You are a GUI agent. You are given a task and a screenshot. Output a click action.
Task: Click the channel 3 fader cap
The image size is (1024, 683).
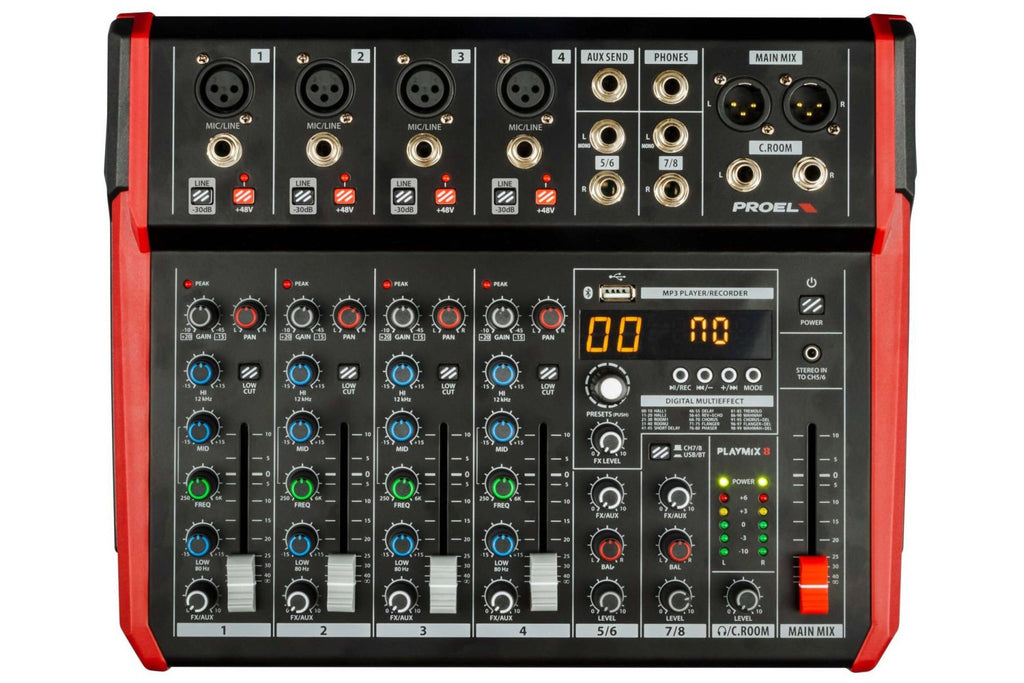[x=443, y=584]
